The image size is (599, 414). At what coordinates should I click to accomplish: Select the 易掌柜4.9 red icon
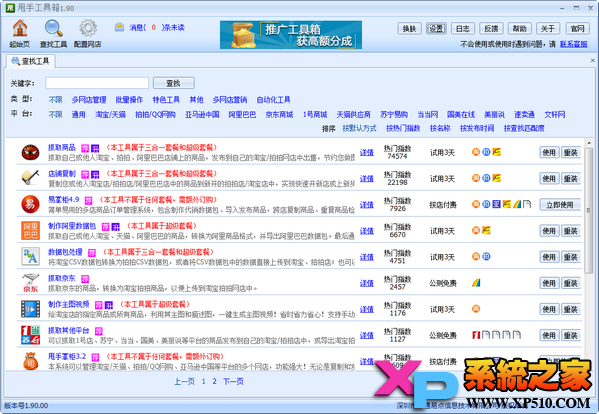click(30, 204)
